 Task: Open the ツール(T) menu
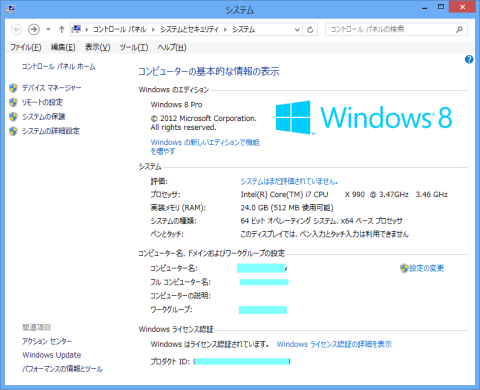click(134, 47)
